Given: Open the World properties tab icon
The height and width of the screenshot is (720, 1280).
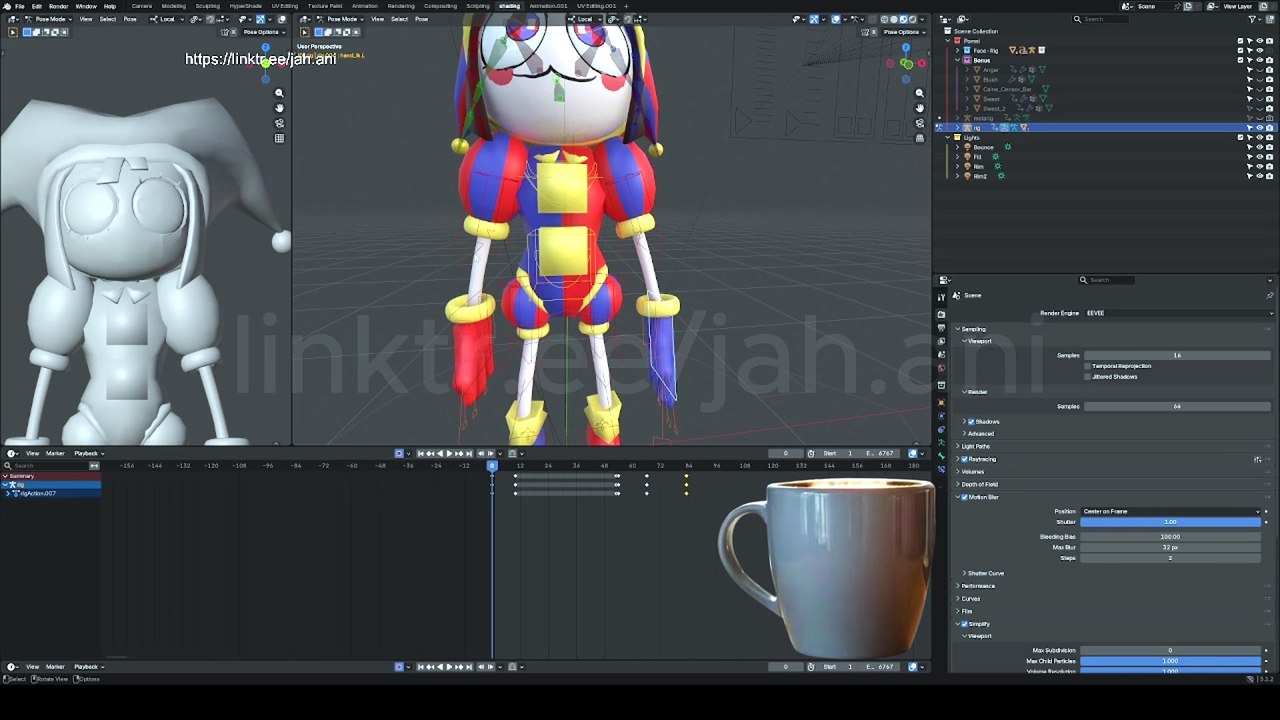Looking at the screenshot, I should pyautogui.click(x=941, y=368).
